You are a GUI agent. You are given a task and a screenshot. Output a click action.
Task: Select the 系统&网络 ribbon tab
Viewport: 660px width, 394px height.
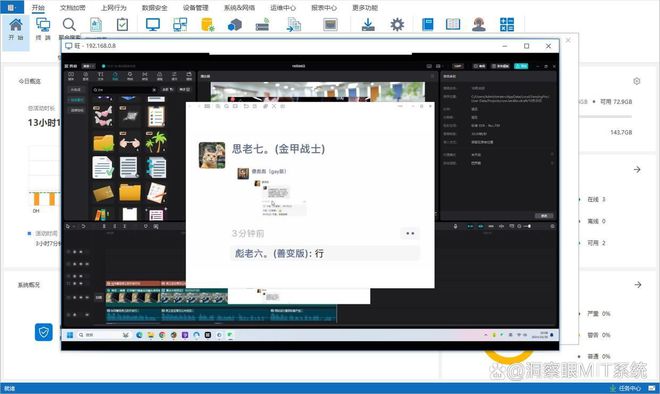pos(239,8)
